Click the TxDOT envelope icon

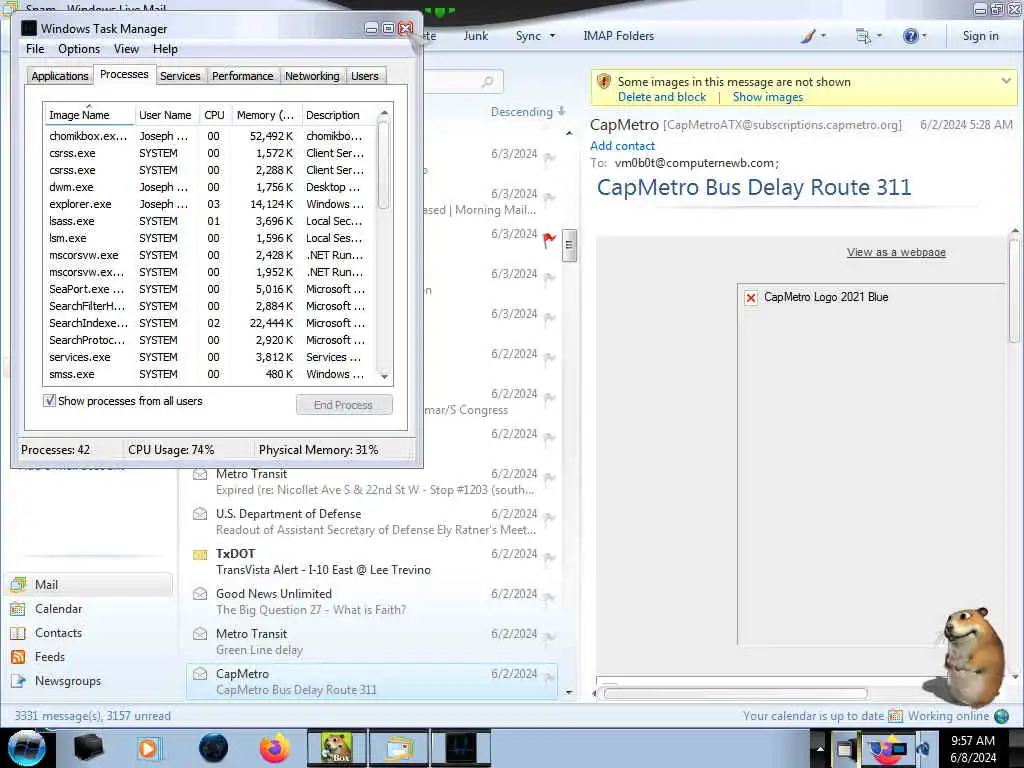coord(200,554)
